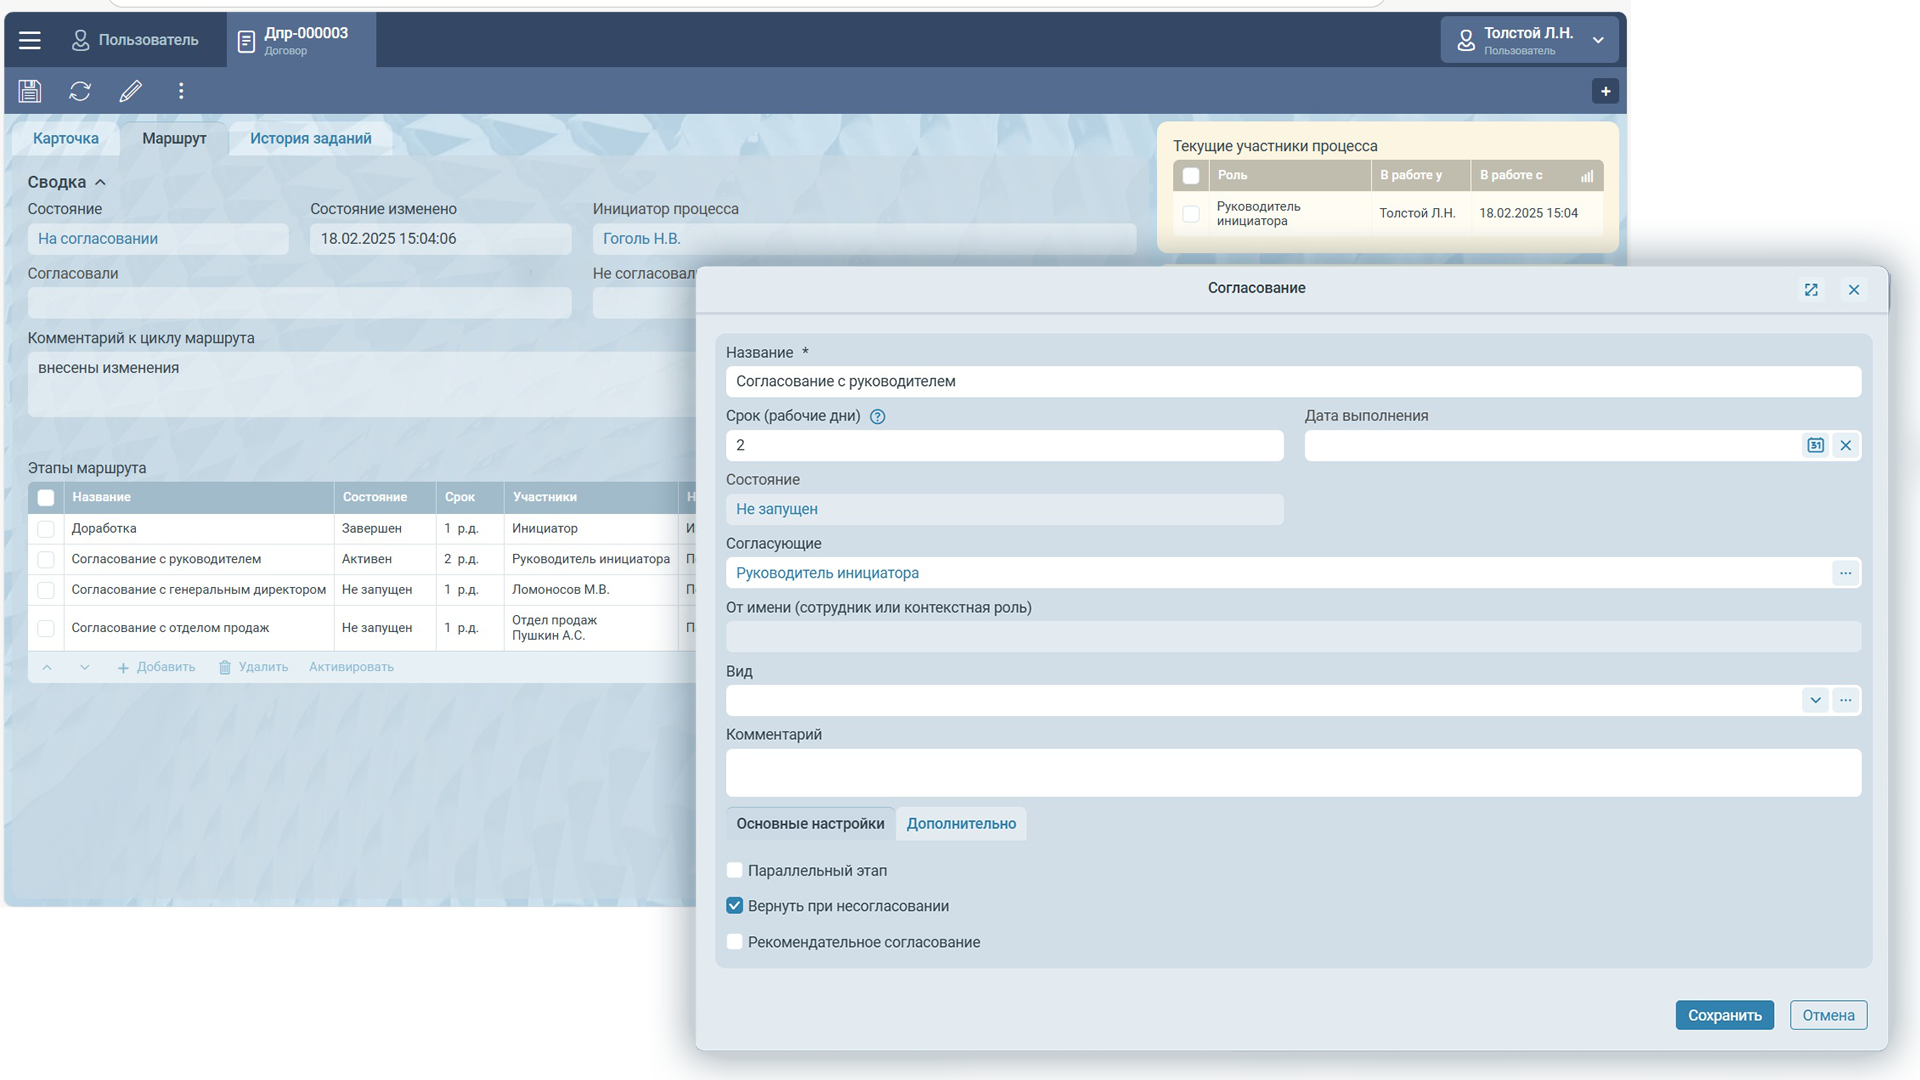
Task: Click the plus button in top-right panel
Action: (x=1605, y=91)
